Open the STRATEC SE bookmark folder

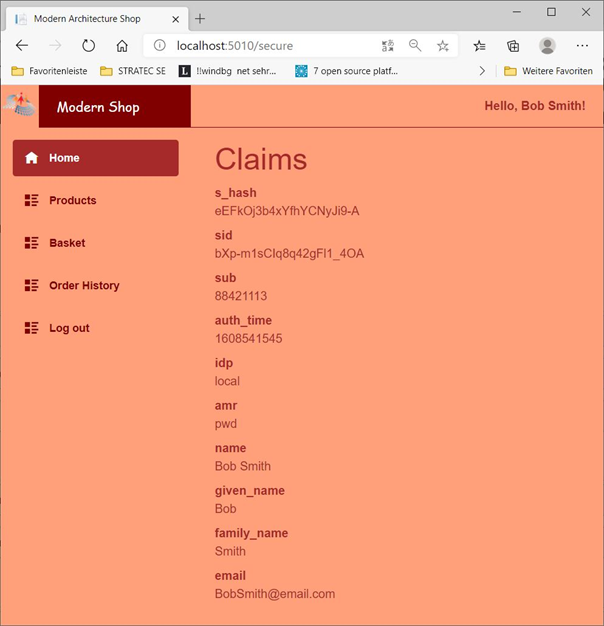pos(133,71)
